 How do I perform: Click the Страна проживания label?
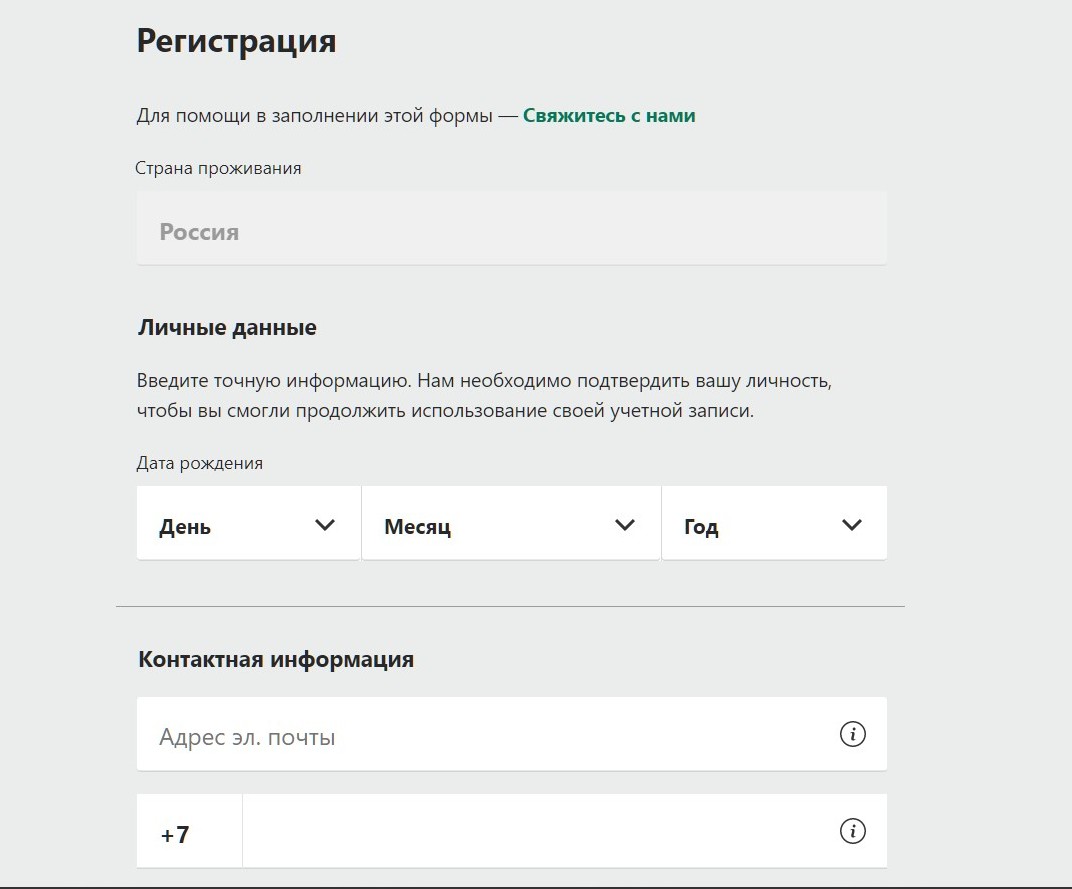pyautogui.click(x=218, y=168)
